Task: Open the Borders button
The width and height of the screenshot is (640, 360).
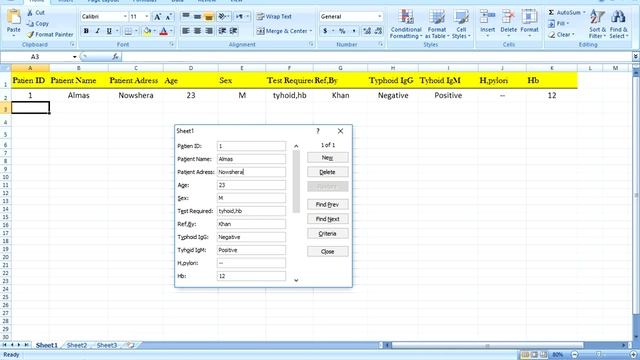Action: click(128, 31)
